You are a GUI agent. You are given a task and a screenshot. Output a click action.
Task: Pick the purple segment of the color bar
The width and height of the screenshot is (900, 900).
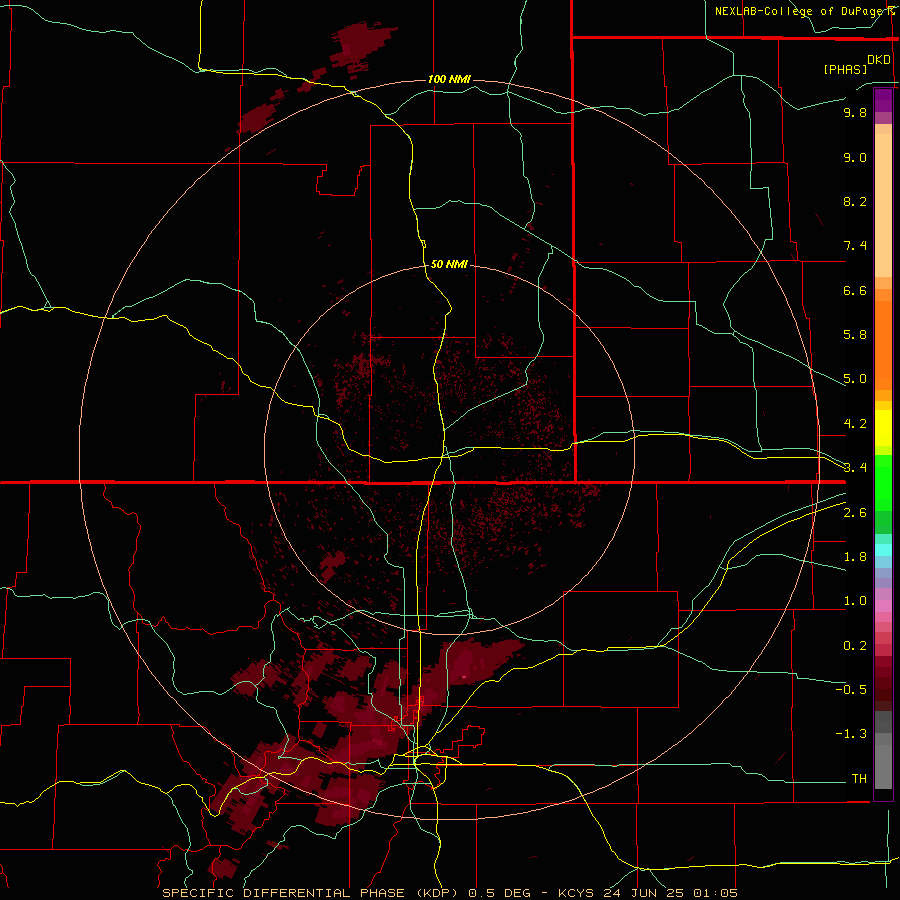(883, 100)
